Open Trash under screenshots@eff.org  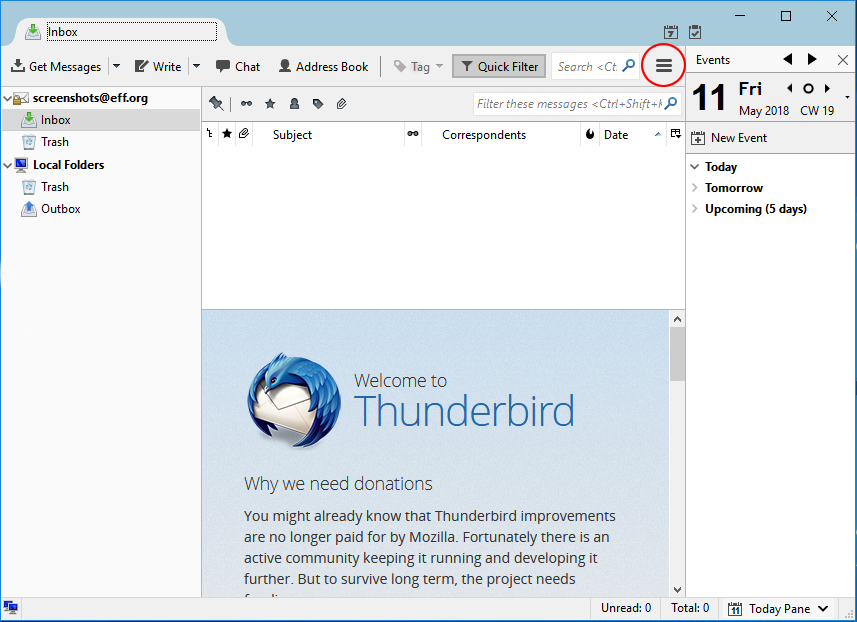[55, 142]
